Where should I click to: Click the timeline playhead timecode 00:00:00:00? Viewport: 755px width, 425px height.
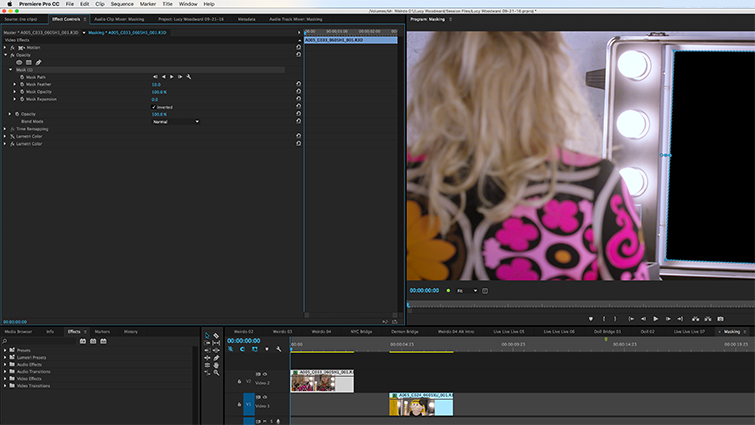point(244,341)
